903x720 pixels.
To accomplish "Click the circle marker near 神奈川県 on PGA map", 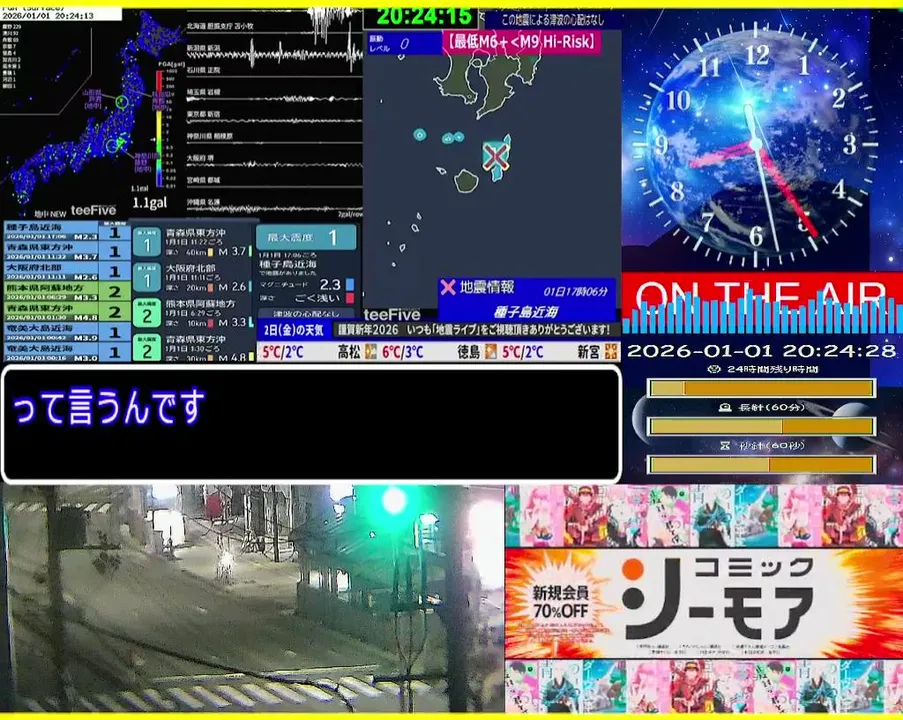I will click(112, 145).
